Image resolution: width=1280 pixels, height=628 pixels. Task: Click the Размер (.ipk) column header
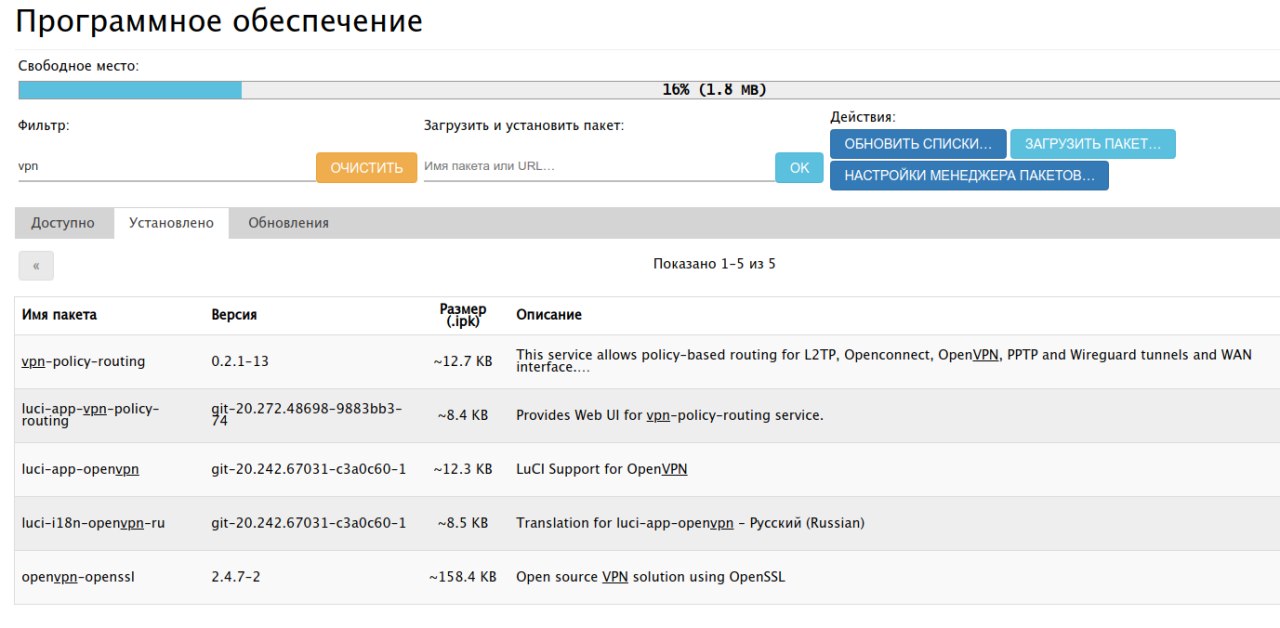pos(463,315)
